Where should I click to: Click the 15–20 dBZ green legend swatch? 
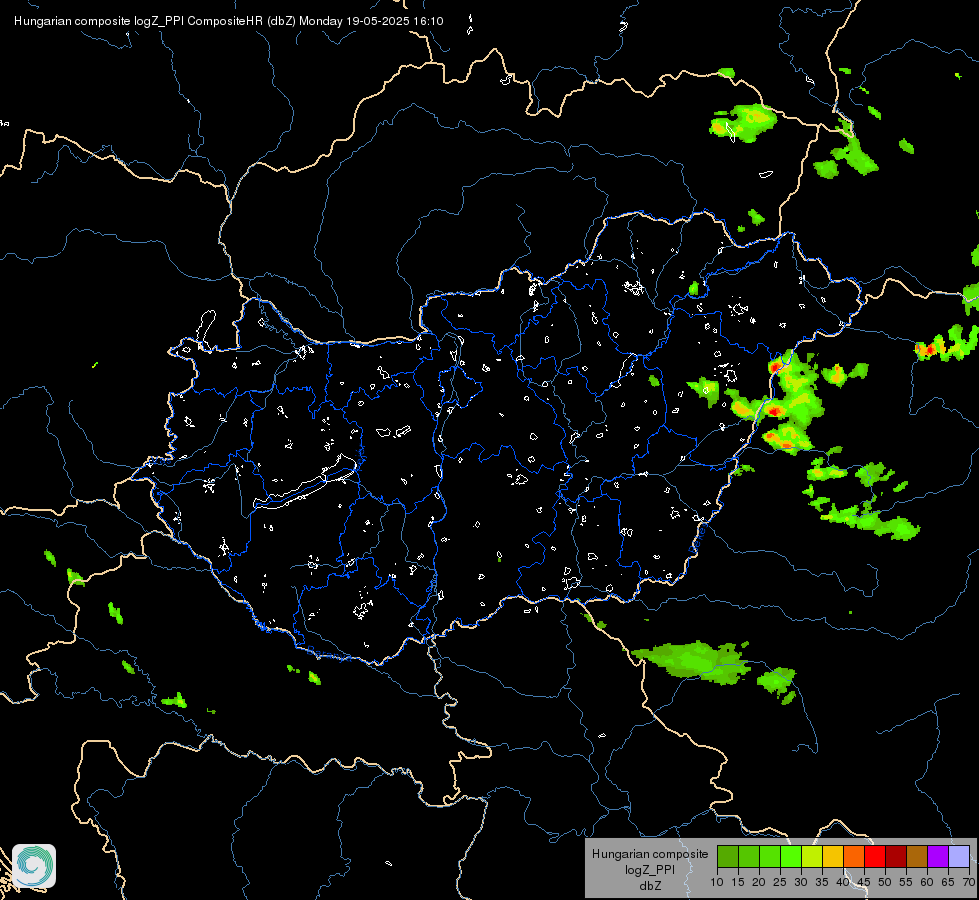tap(749, 856)
